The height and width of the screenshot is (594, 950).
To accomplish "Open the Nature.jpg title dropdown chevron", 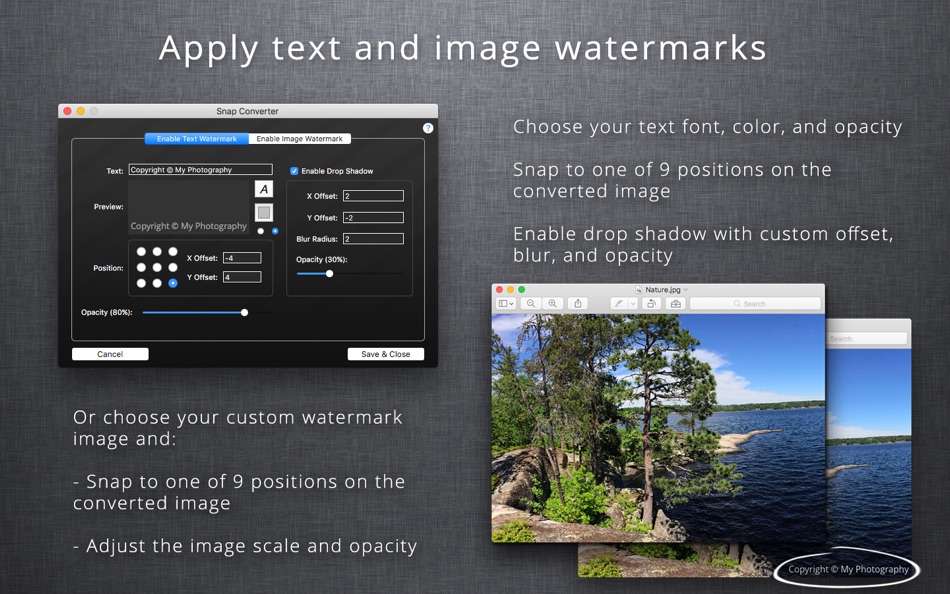I will [x=686, y=290].
